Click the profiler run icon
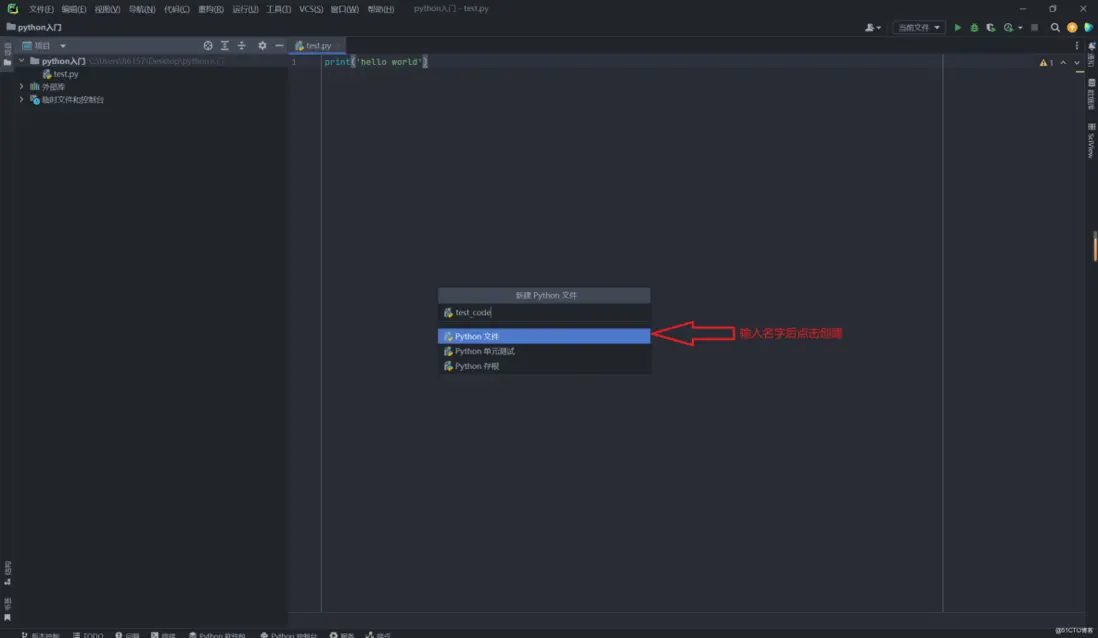Screen dimensions: 1098x638 point(1008,27)
